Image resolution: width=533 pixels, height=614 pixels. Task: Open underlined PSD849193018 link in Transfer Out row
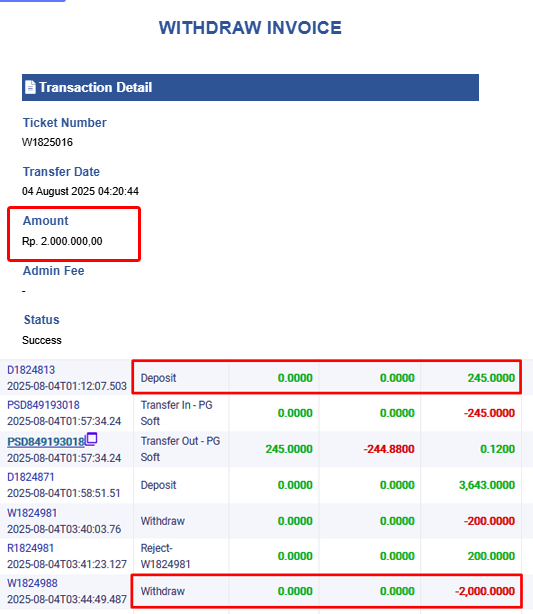point(46,442)
